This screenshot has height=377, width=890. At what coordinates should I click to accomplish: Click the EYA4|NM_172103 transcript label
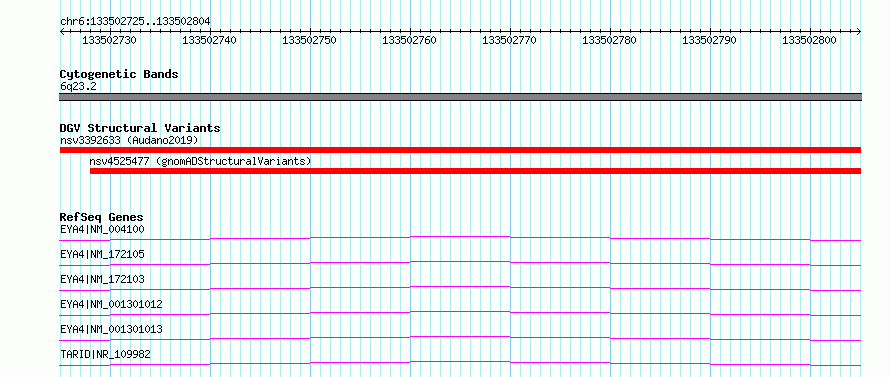click(x=102, y=279)
